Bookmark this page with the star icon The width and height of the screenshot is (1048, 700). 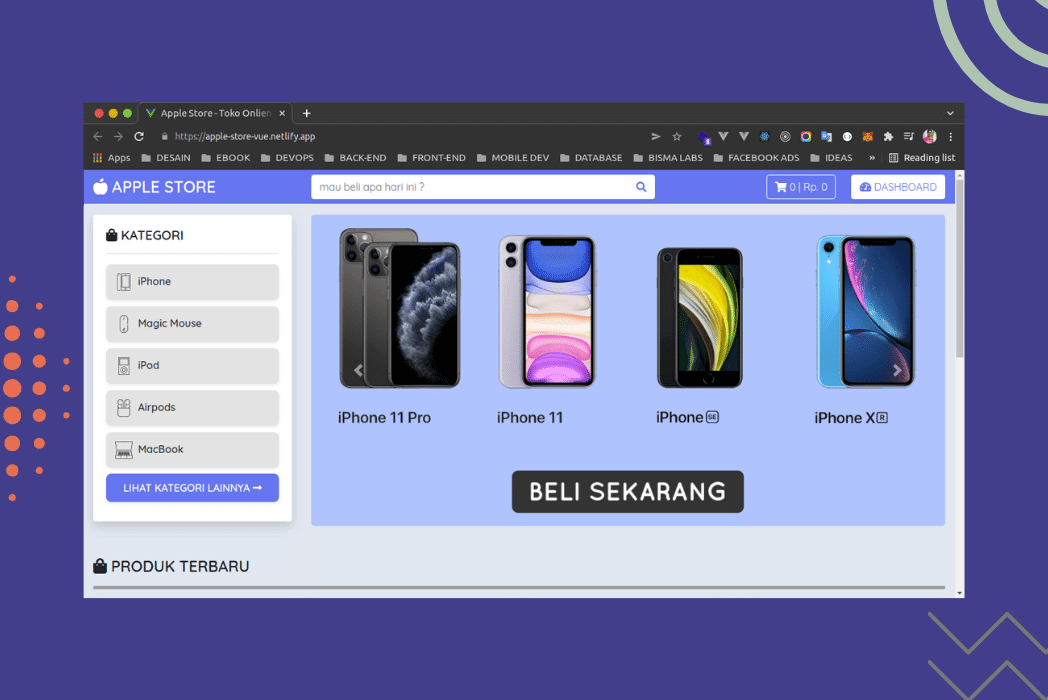pos(676,136)
